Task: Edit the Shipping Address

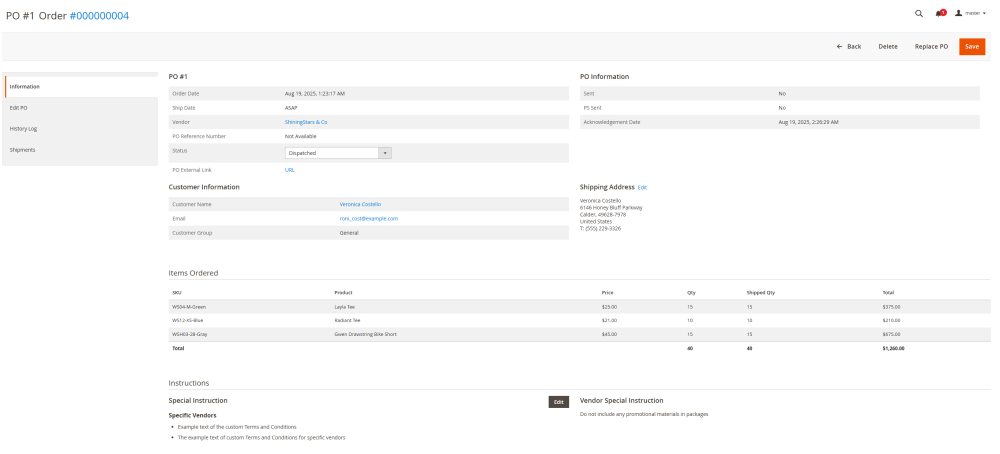Action: point(642,187)
